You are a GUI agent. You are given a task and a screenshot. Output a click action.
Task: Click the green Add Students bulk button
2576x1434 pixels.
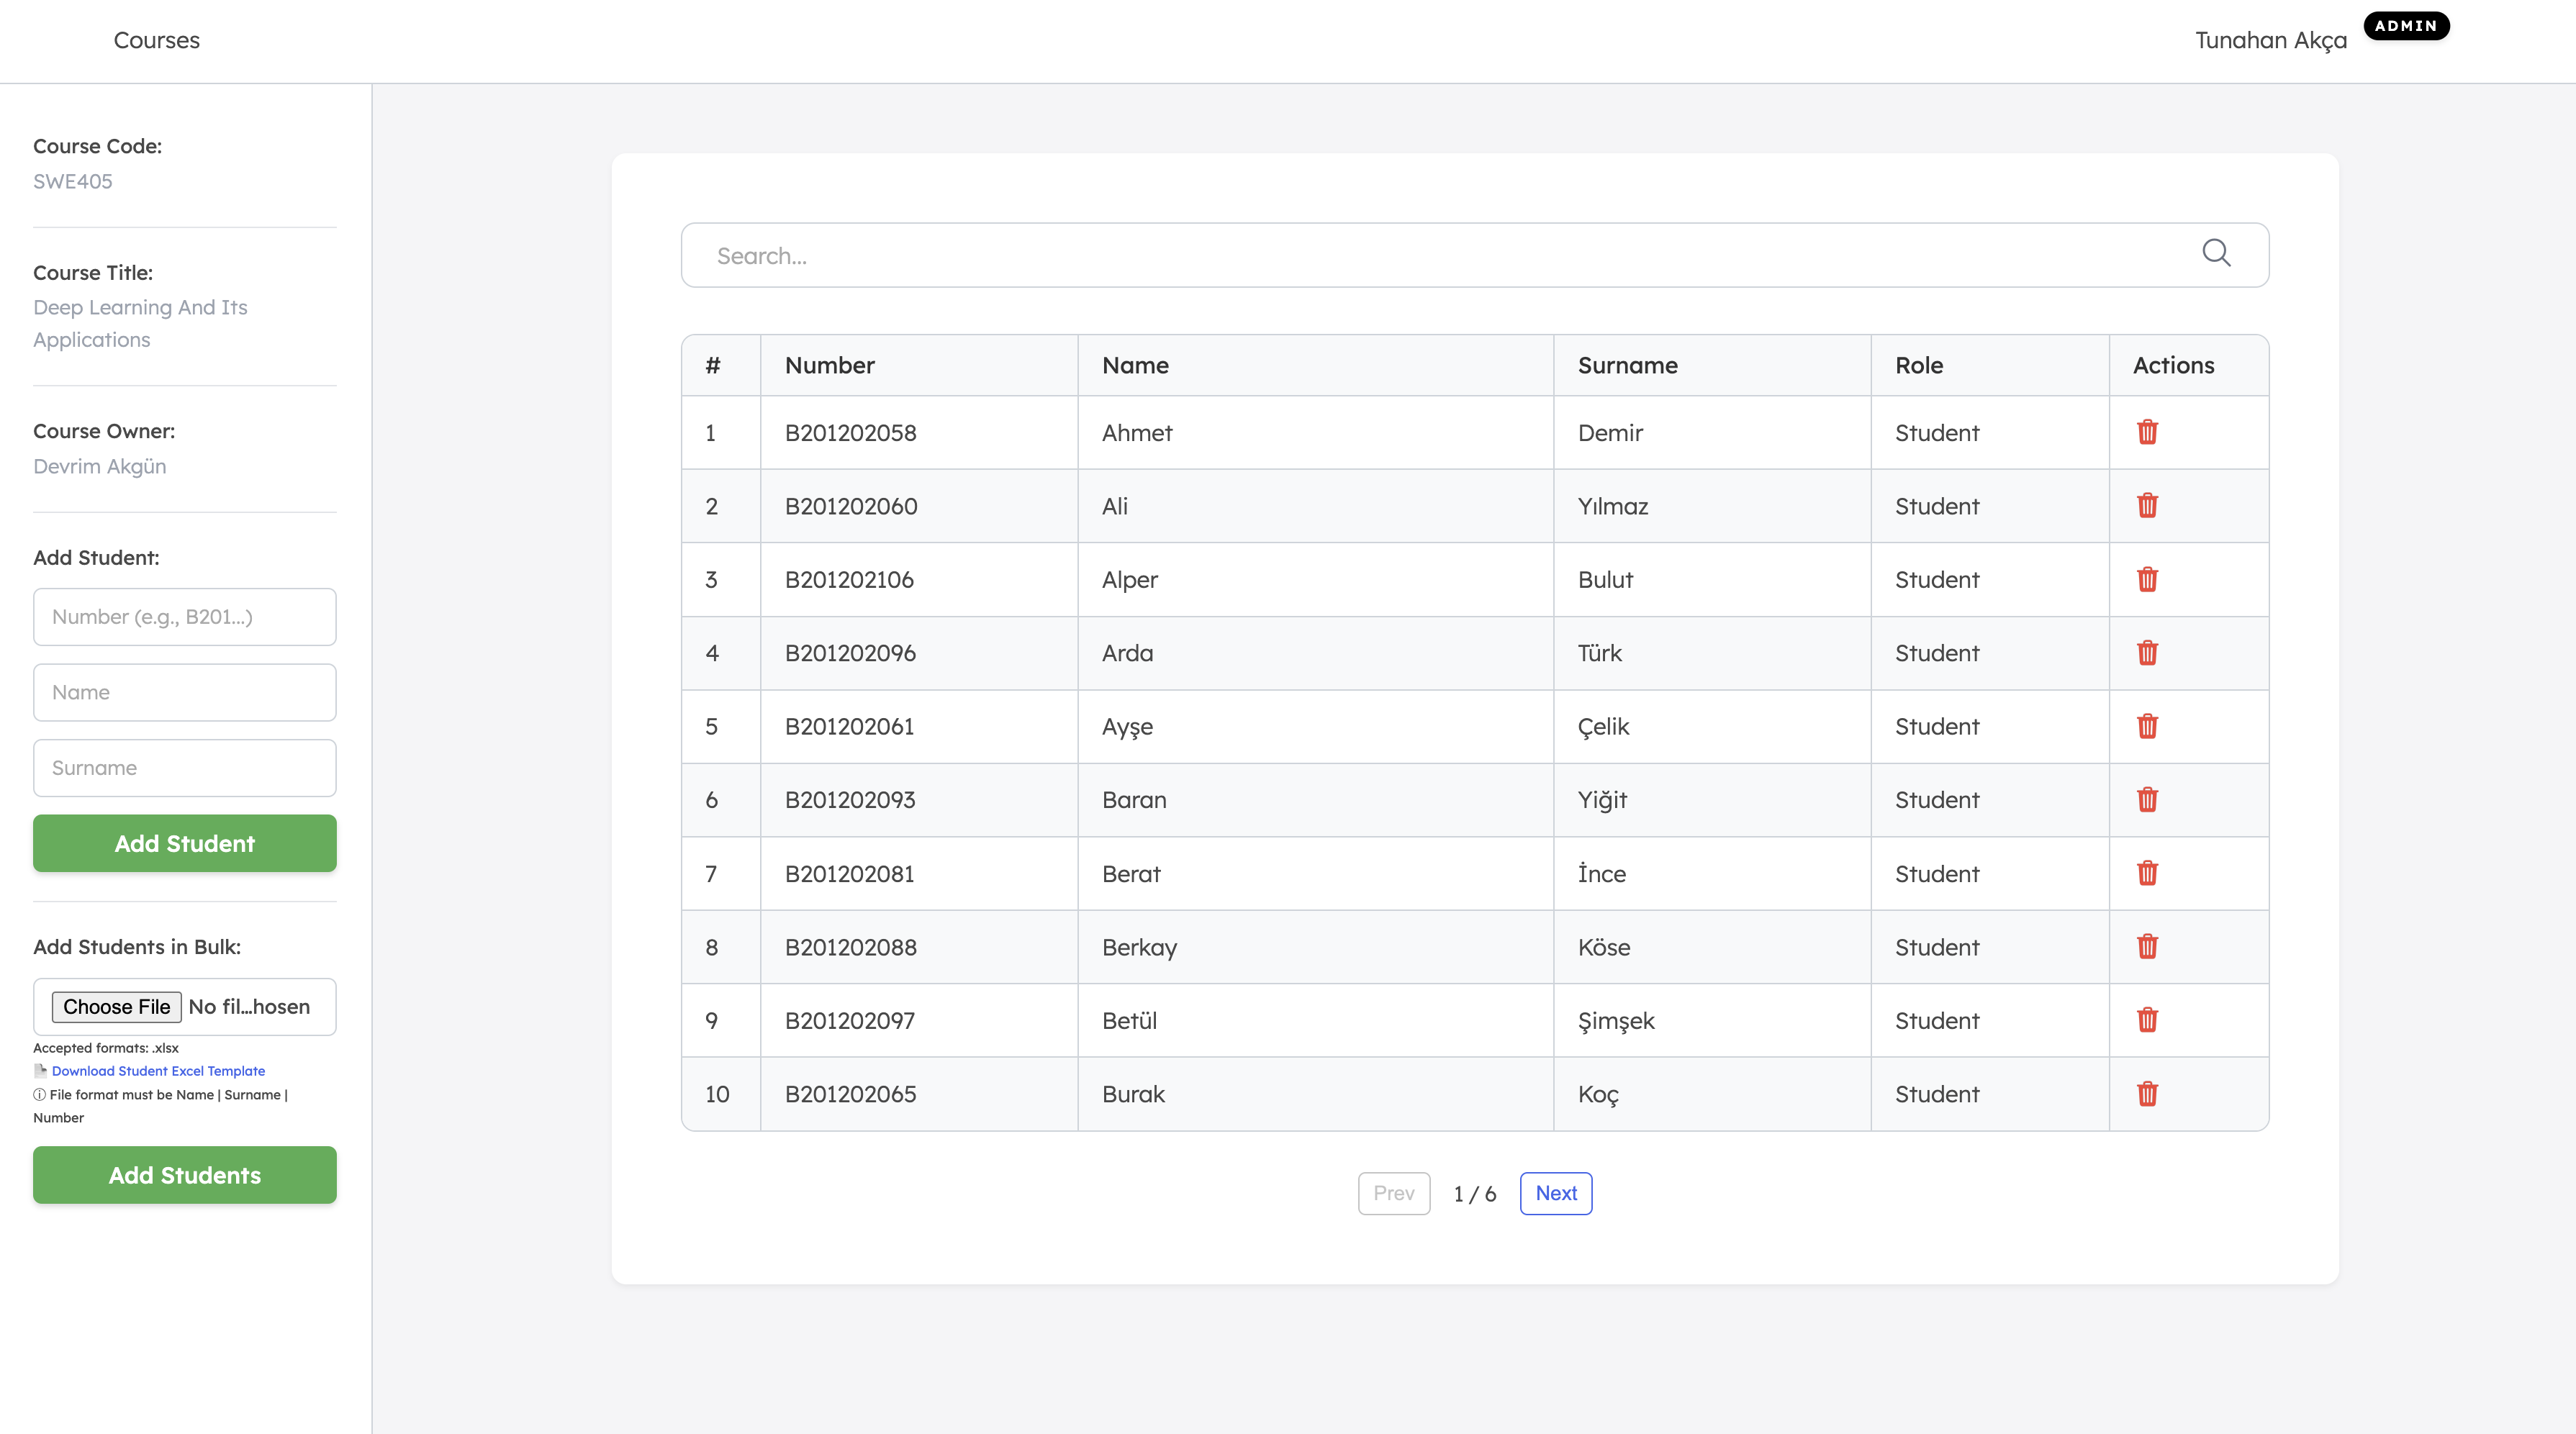point(184,1175)
